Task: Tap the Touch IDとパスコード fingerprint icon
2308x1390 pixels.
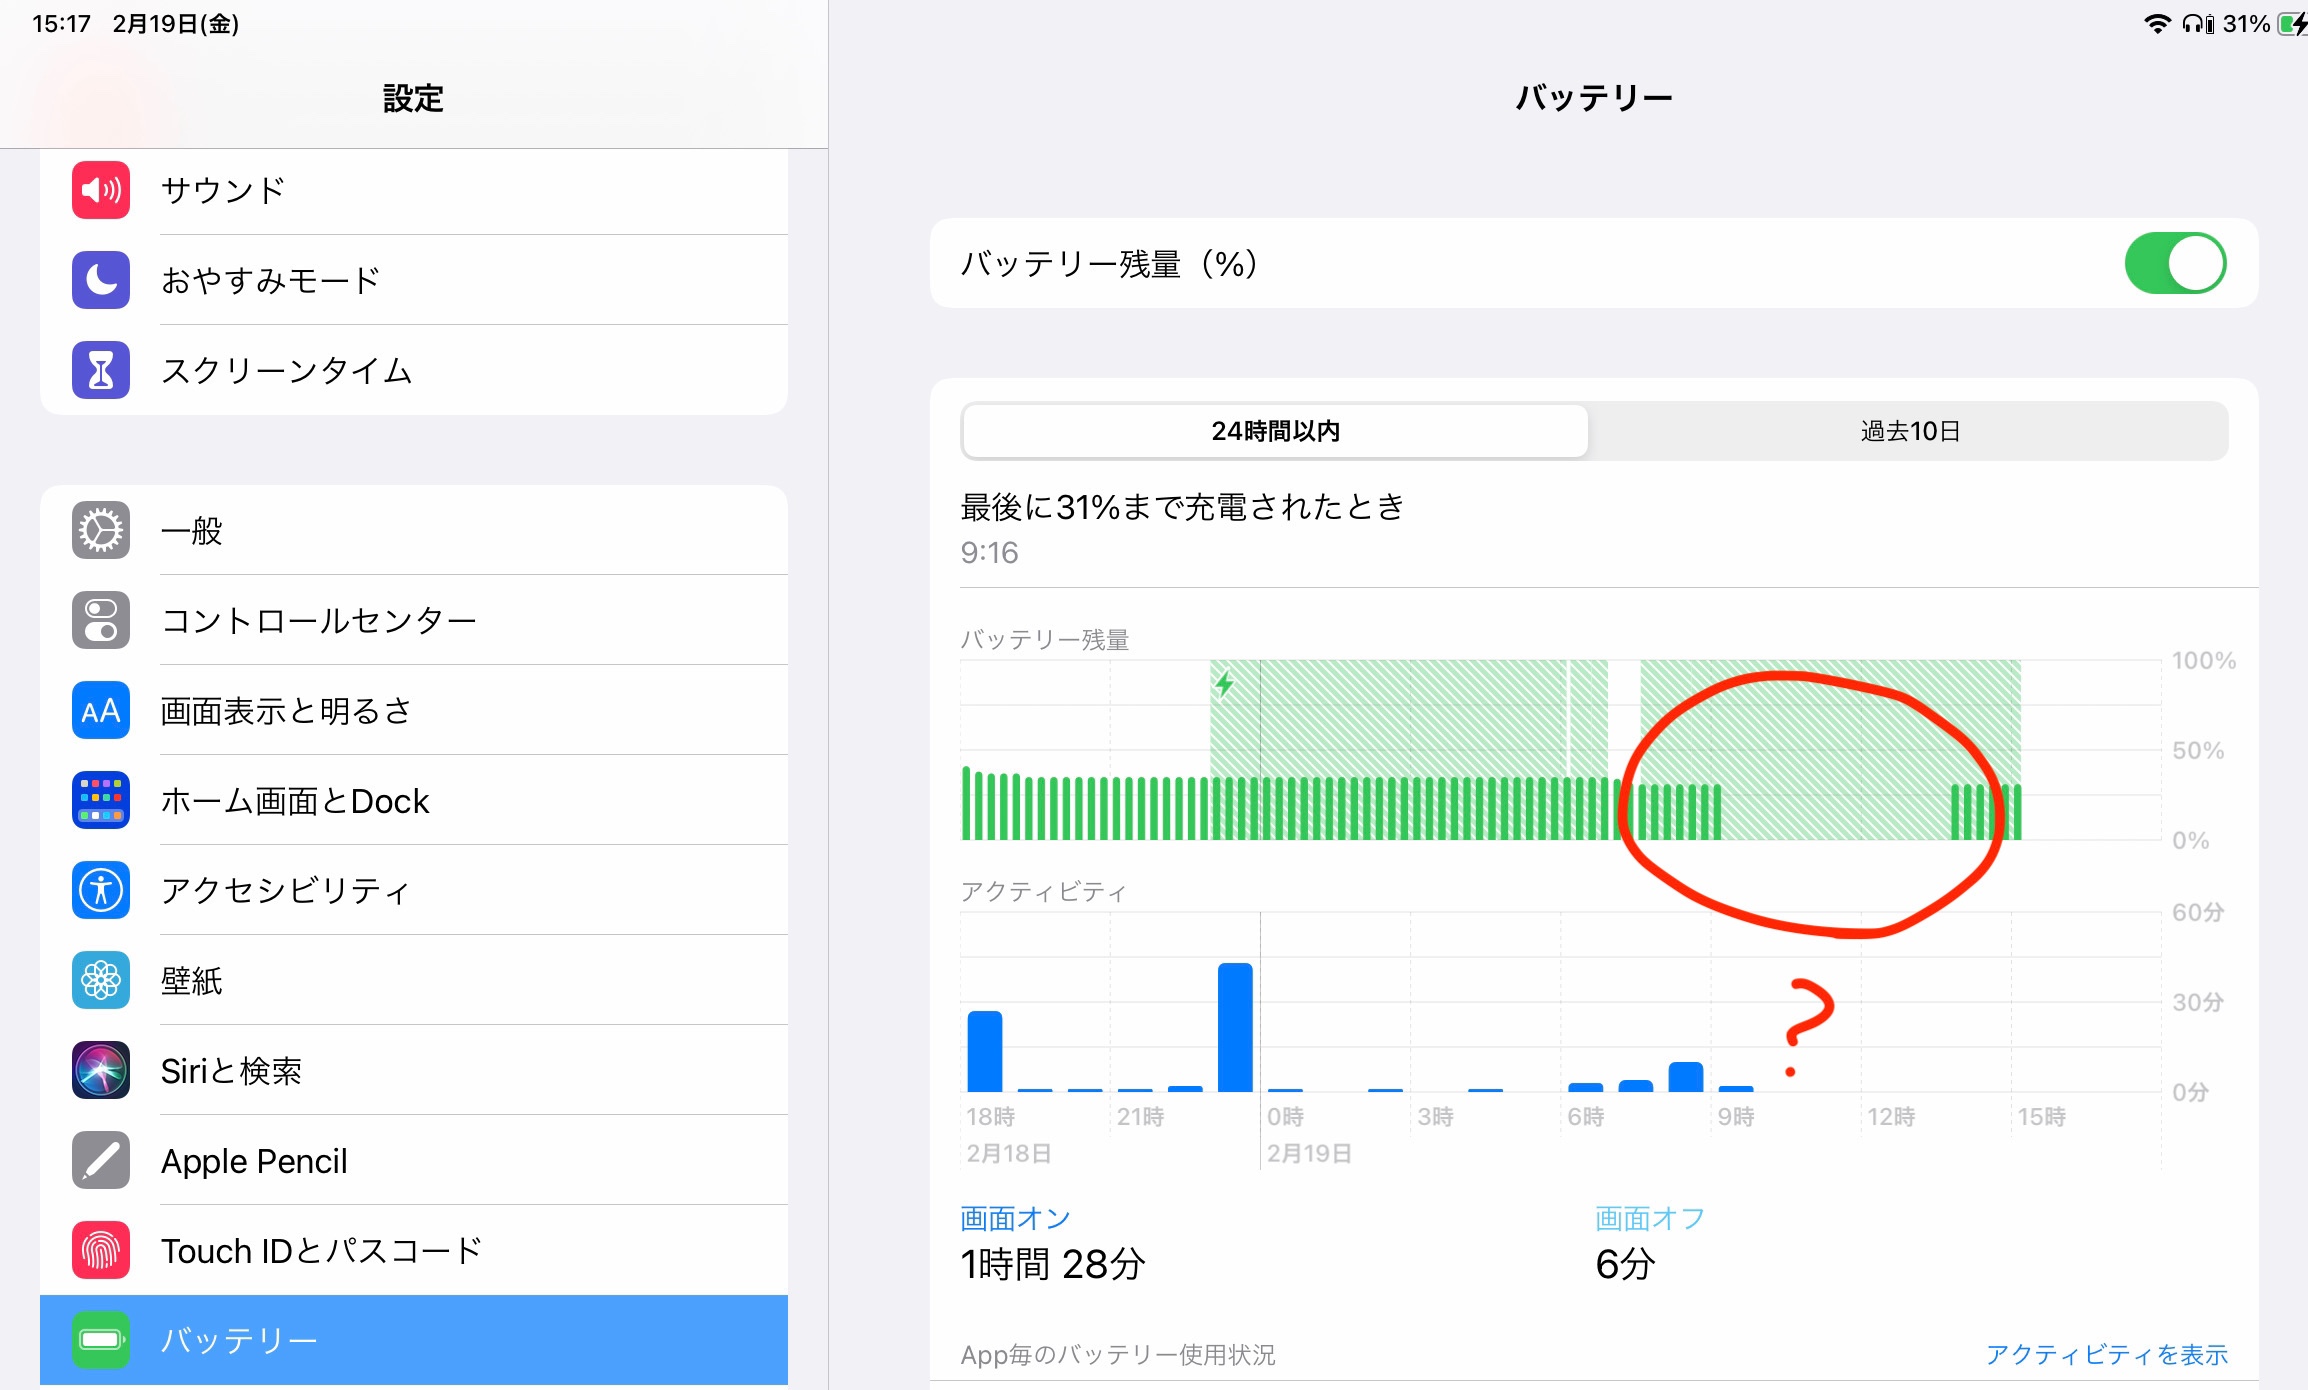Action: (101, 1250)
